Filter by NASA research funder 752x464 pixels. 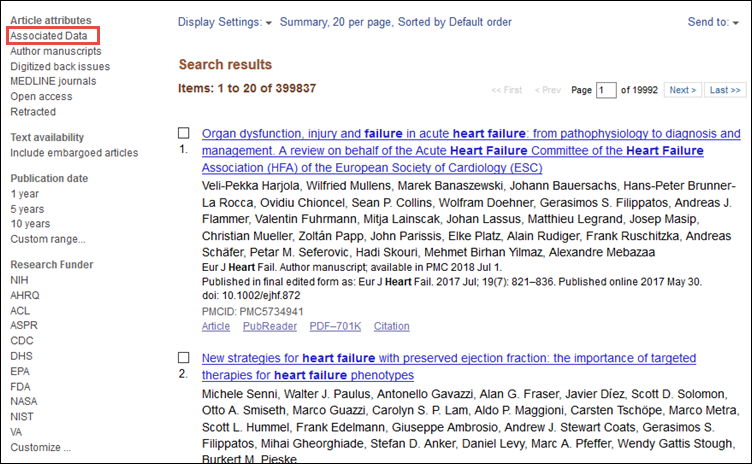pos(24,401)
